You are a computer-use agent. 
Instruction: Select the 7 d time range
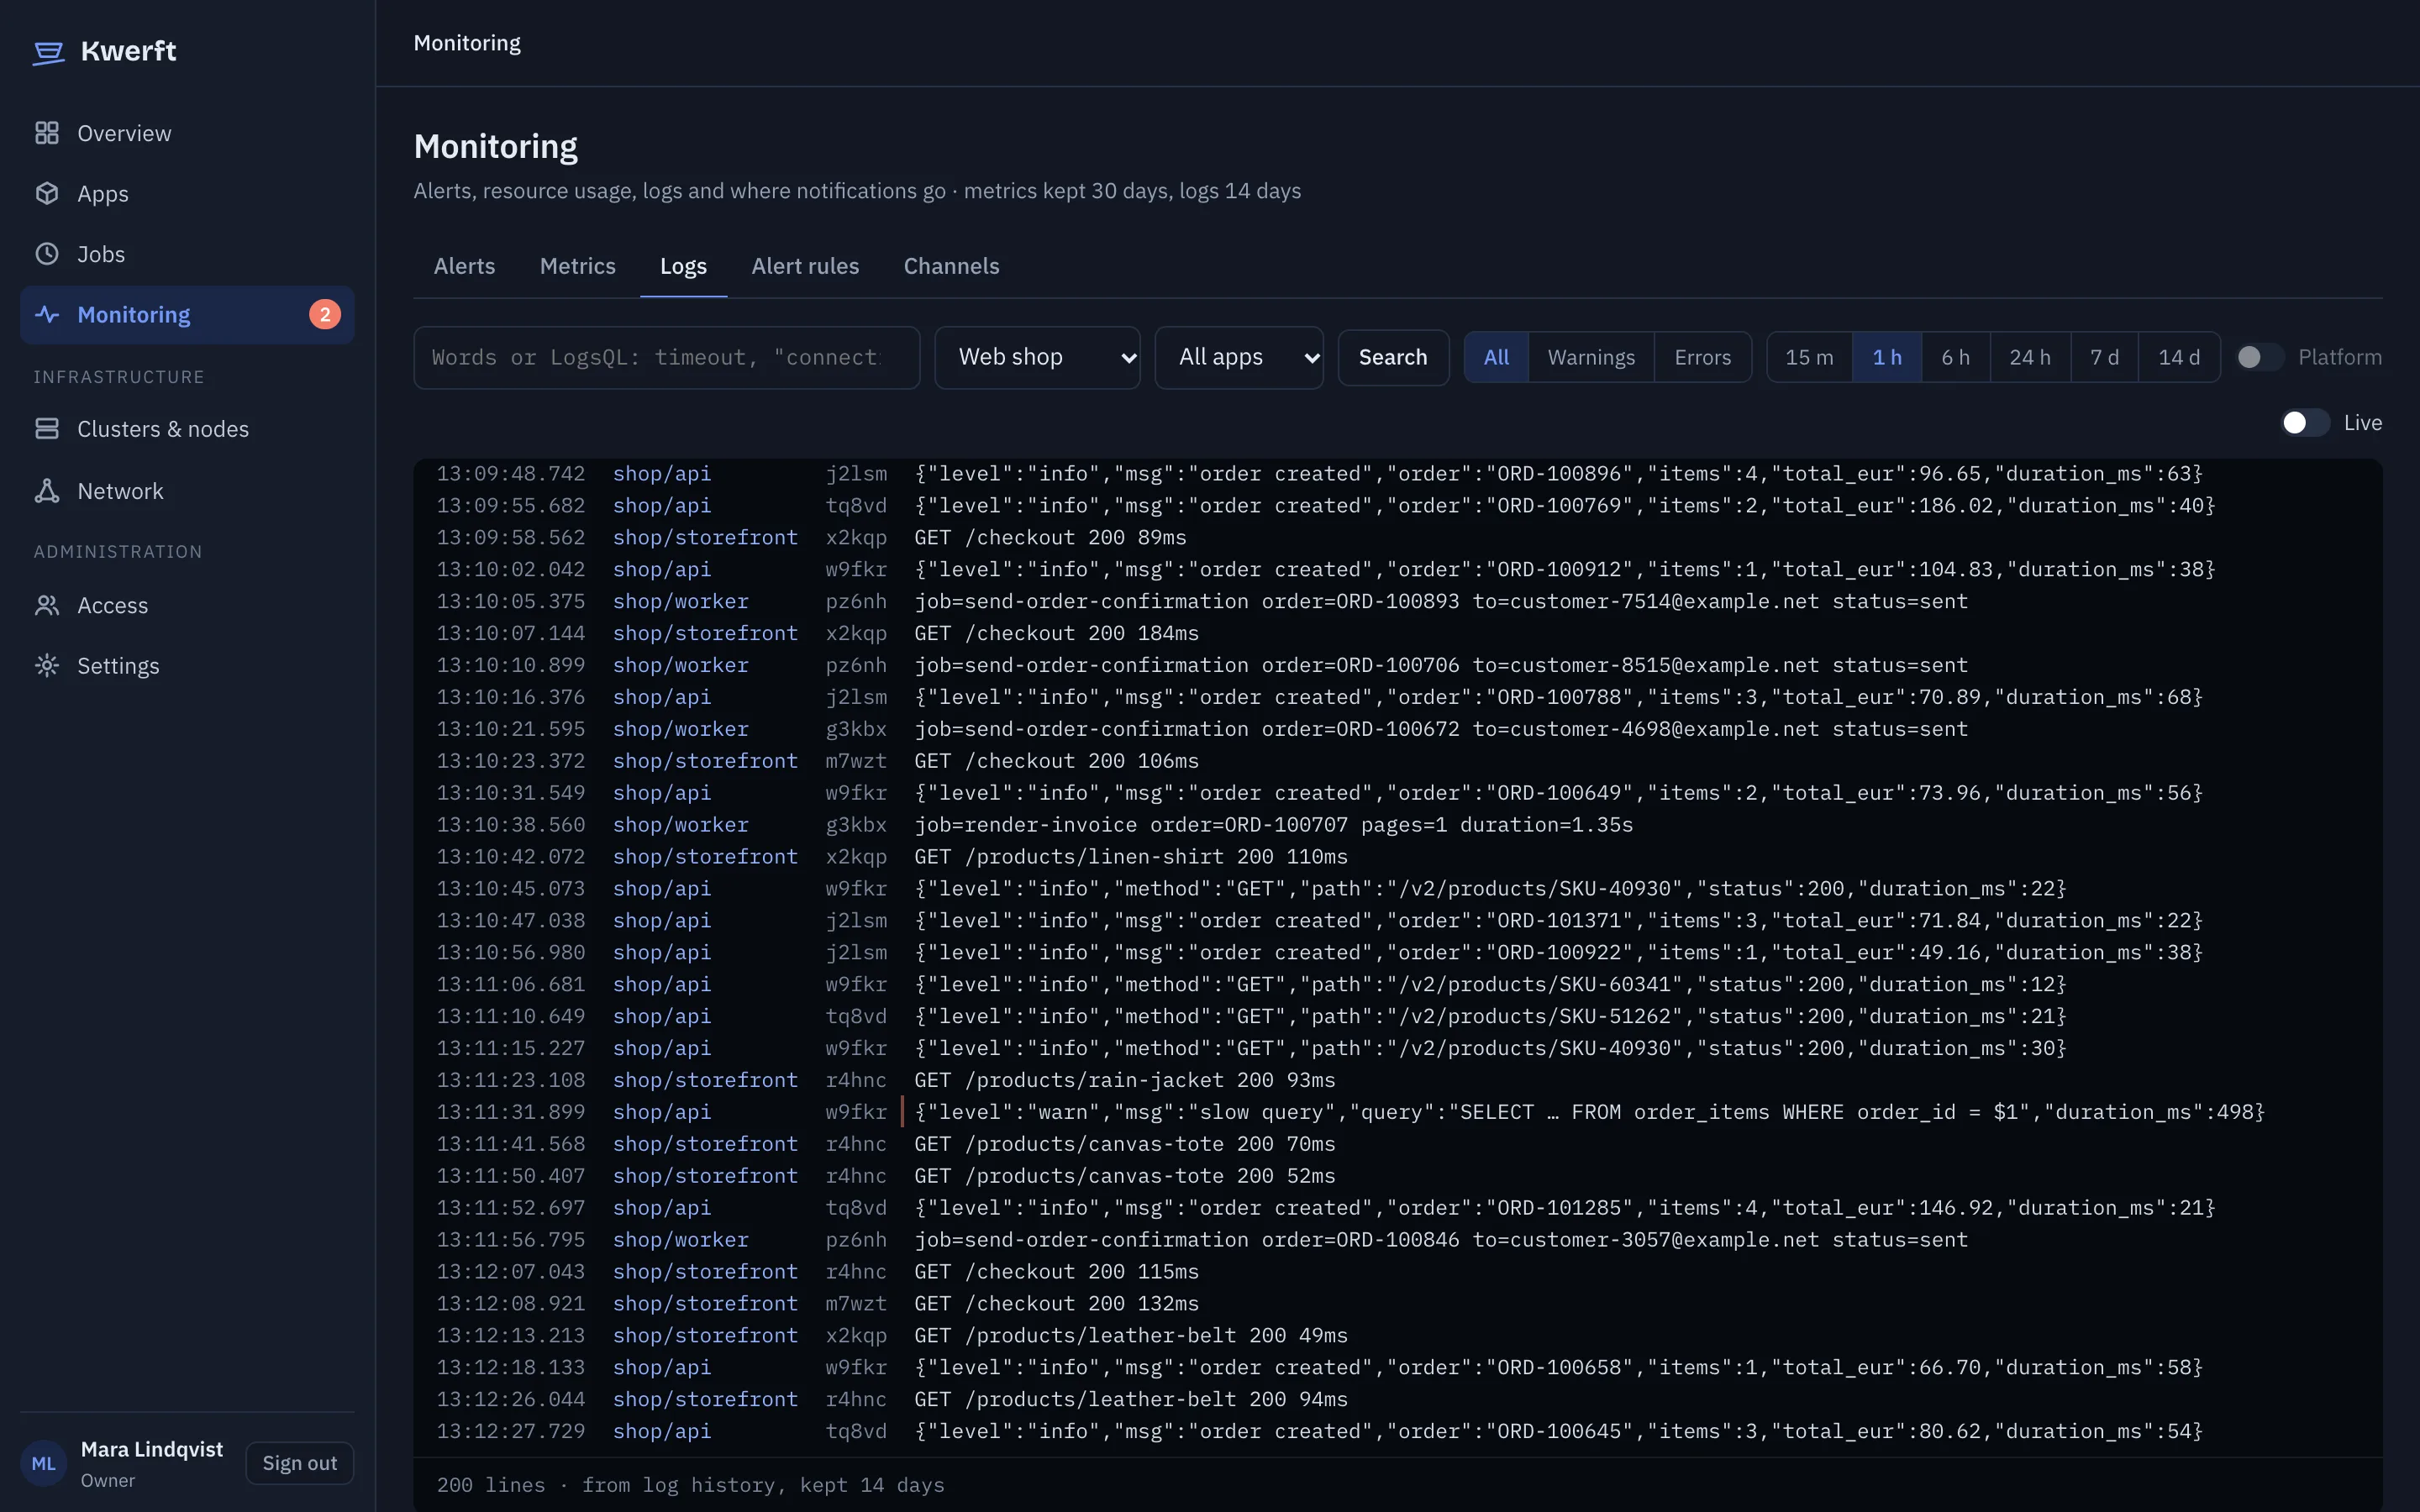pyautogui.click(x=2104, y=357)
